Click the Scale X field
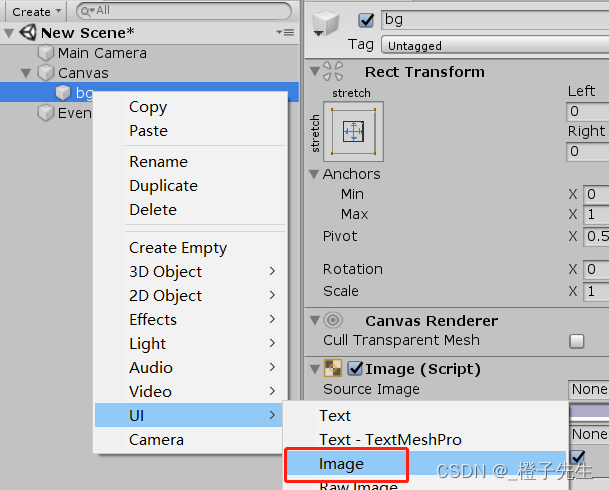Screen dimensions: 609x490 click(x=596, y=291)
